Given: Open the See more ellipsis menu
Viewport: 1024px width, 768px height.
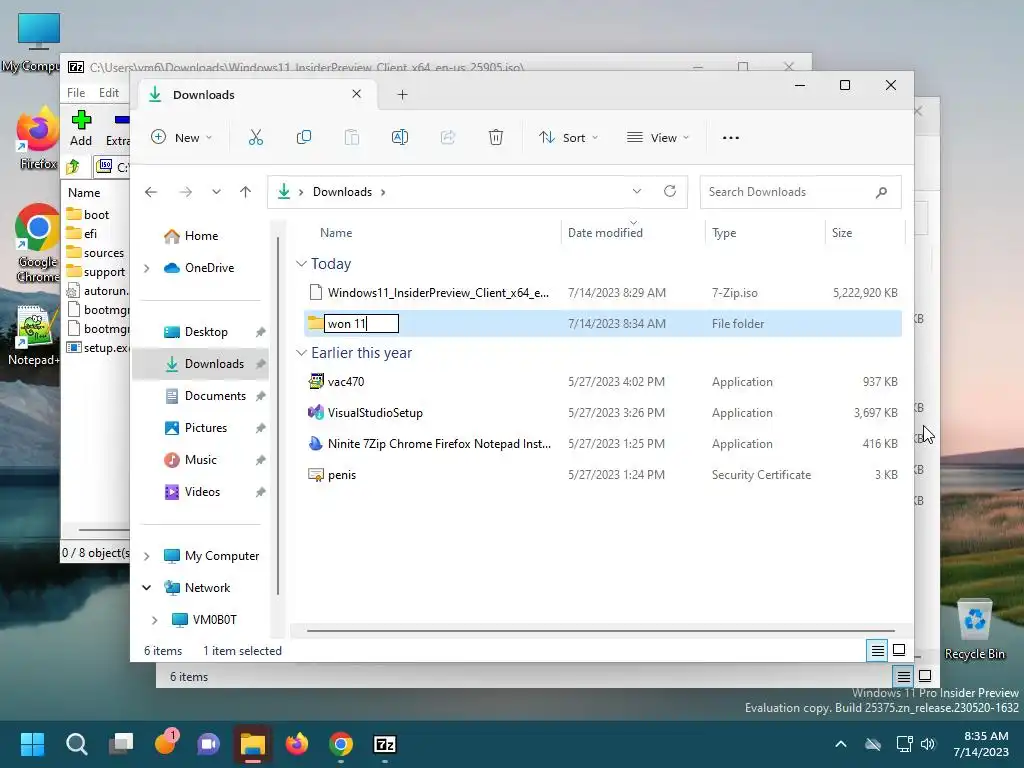Looking at the screenshot, I should pyautogui.click(x=731, y=138).
